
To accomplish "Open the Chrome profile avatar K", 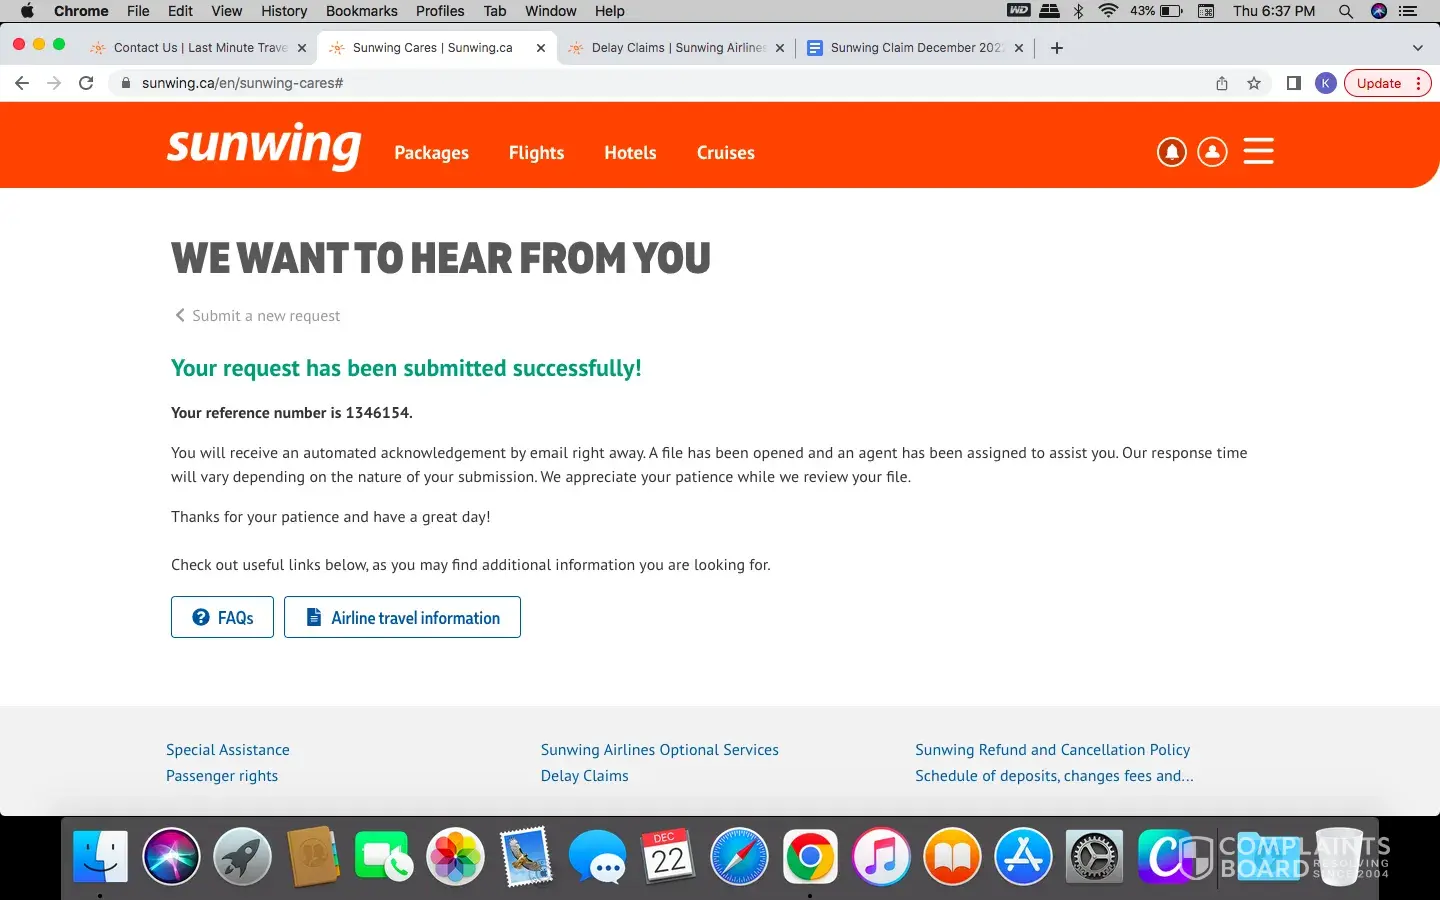I will (x=1326, y=83).
